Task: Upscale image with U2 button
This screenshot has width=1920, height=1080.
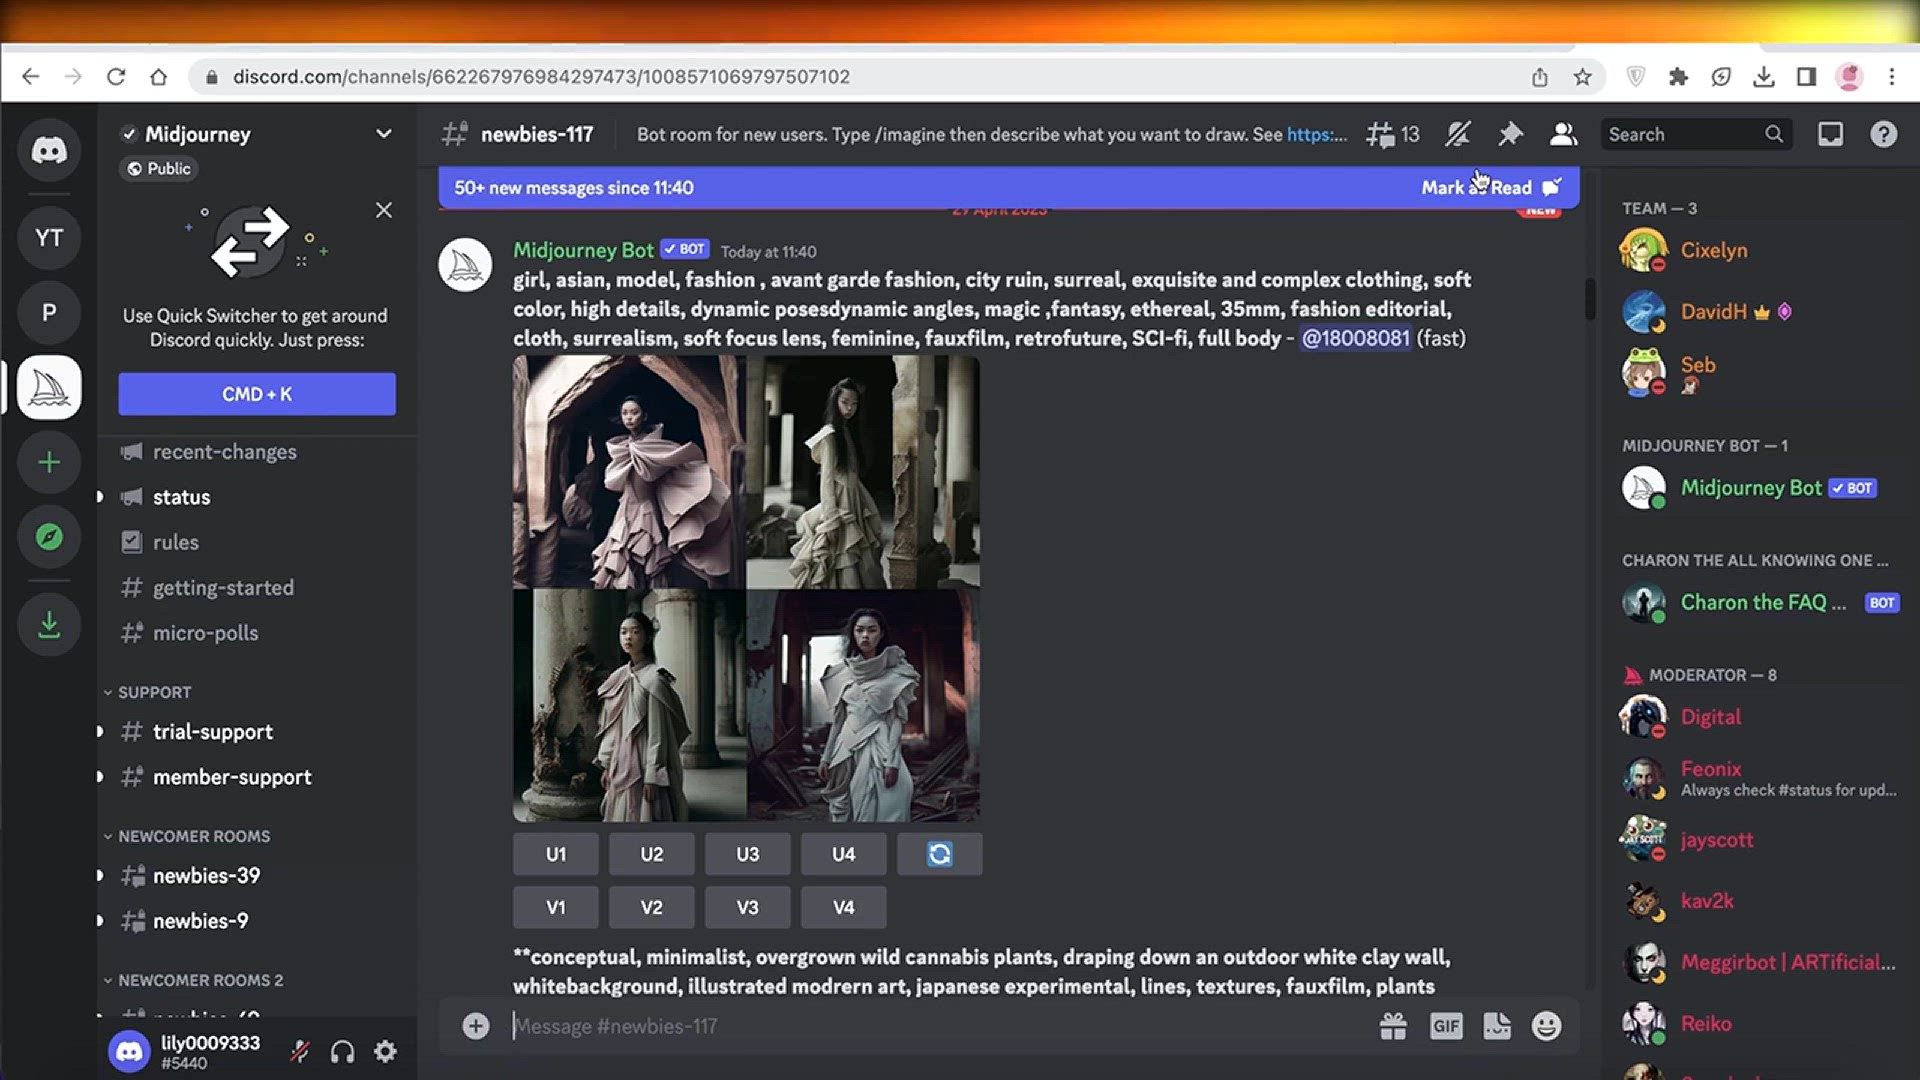Action: point(652,854)
